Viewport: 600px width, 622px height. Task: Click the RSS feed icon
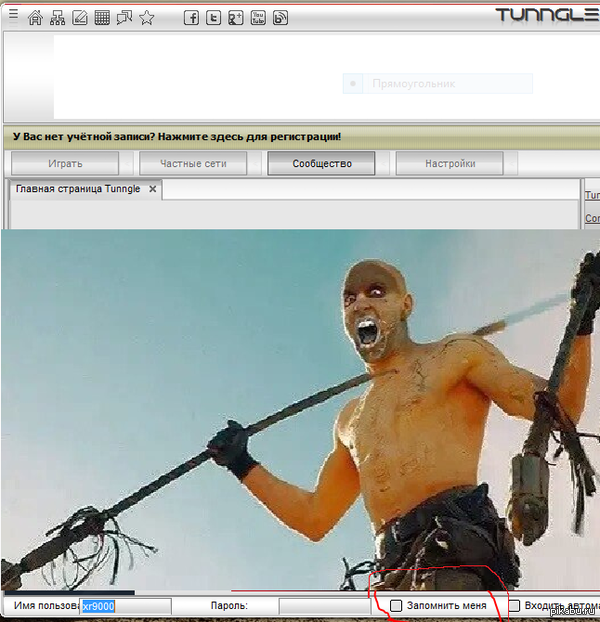[x=281, y=17]
